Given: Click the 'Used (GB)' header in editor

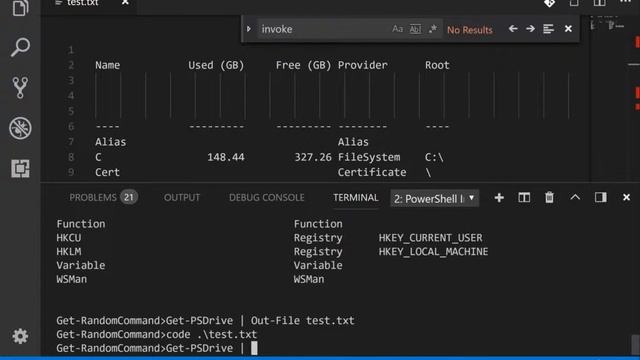Looking at the screenshot, I should pos(216,65).
